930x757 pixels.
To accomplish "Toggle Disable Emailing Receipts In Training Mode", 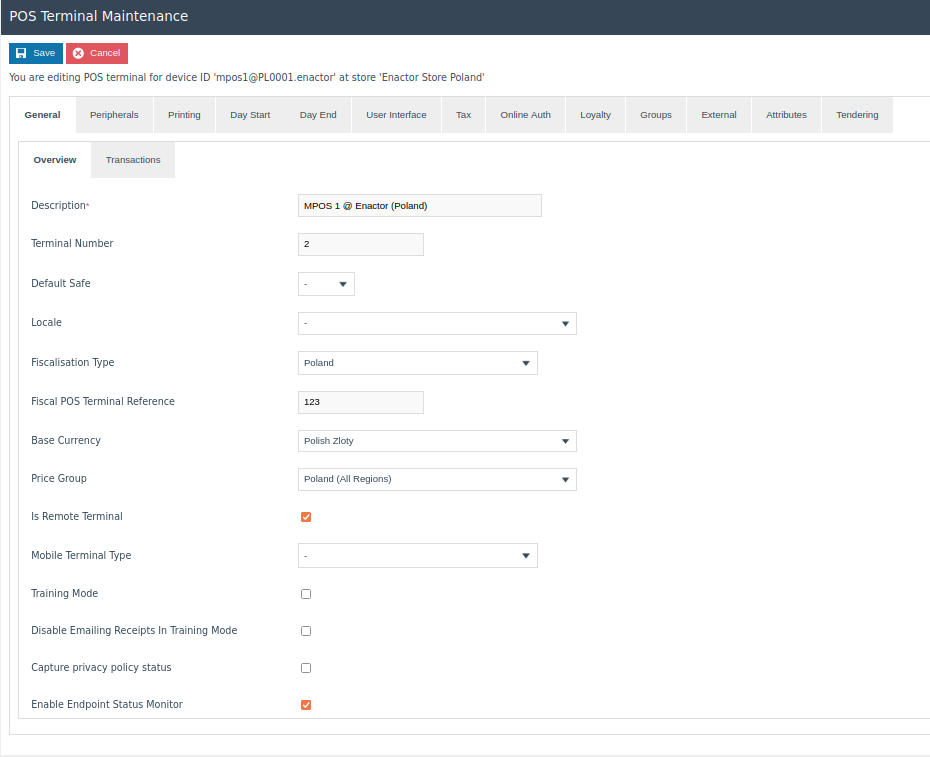I will pyautogui.click(x=306, y=631).
